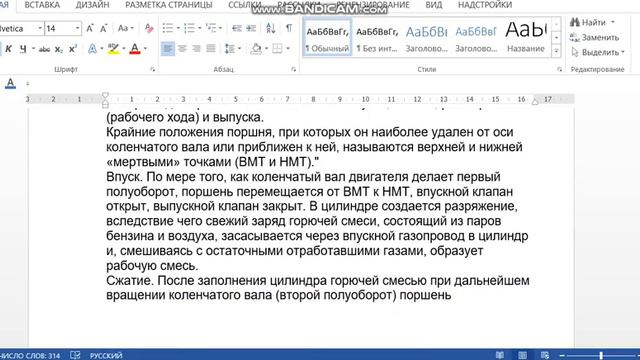Screen dimensions: 640x360
Task: Click the Заменить button
Action: 595,37
